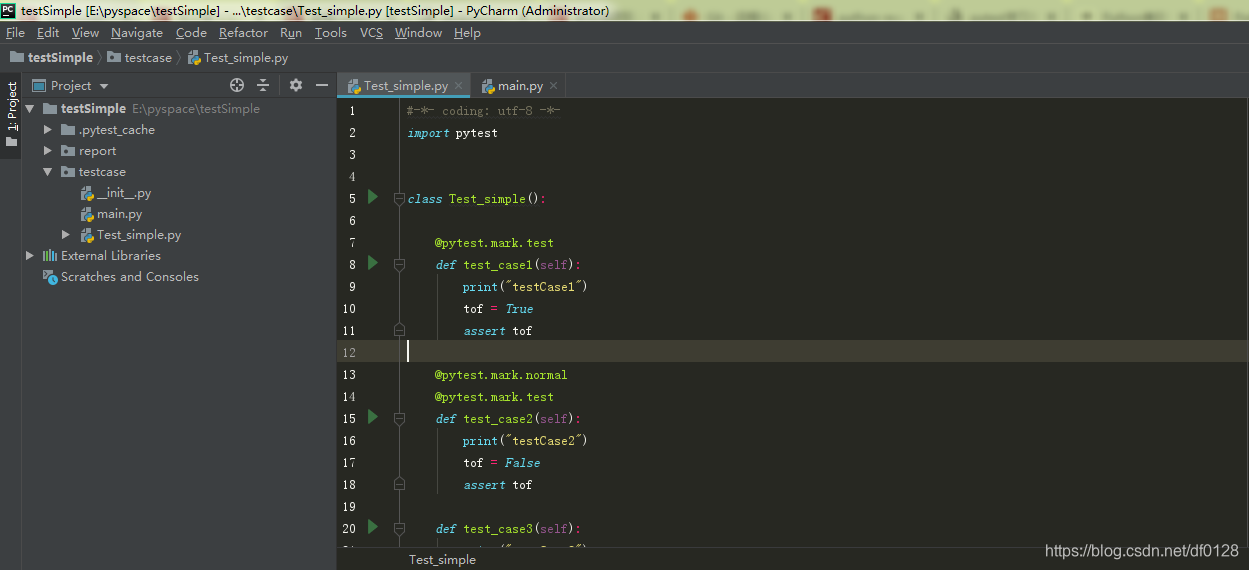Image resolution: width=1249 pixels, height=570 pixels.
Task: Open the Tools menu
Action: [330, 33]
